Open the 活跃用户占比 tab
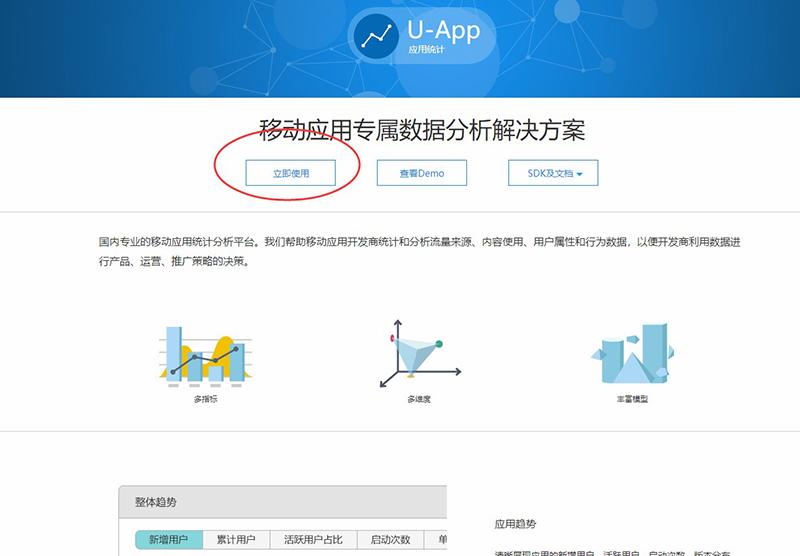This screenshot has width=800, height=556. pos(313,540)
